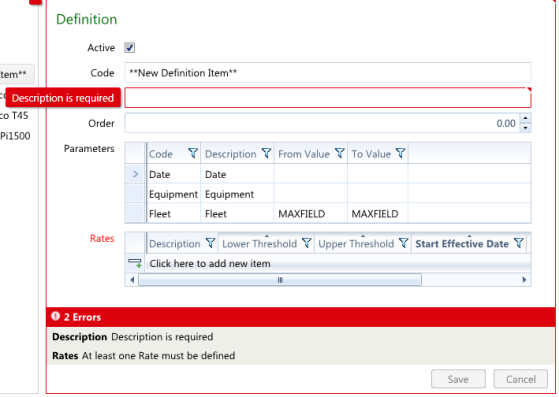Screen dimensions: 559x397
Task: Open filter for Upper Threshold column
Action: click(404, 243)
